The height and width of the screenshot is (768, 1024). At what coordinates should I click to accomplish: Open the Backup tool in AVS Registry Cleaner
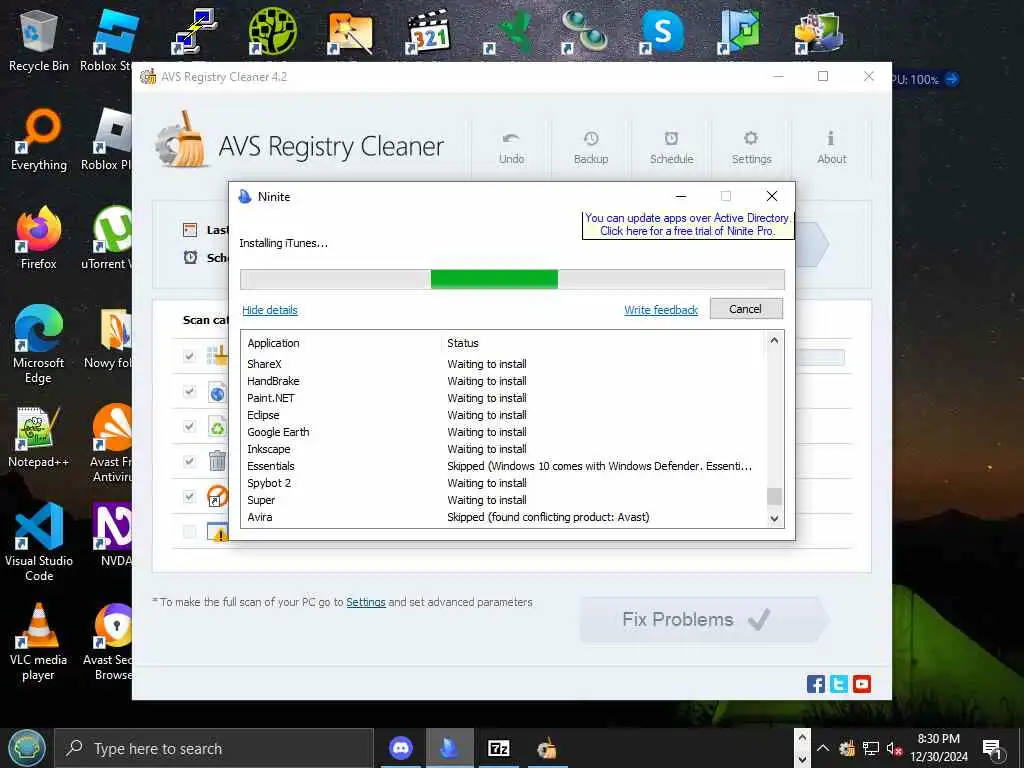[x=591, y=148]
